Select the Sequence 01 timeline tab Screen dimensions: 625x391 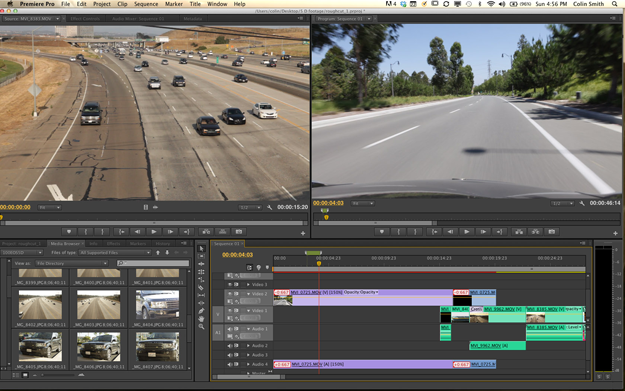tap(227, 244)
